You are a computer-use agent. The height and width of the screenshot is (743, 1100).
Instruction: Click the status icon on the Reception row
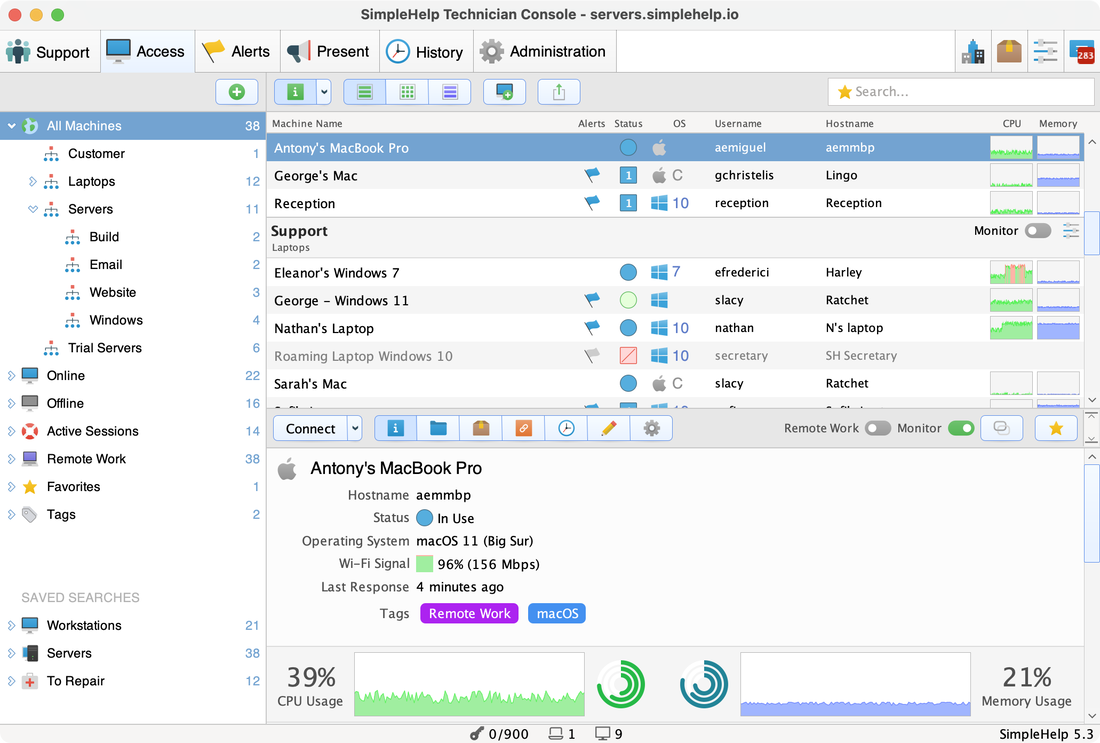point(629,203)
